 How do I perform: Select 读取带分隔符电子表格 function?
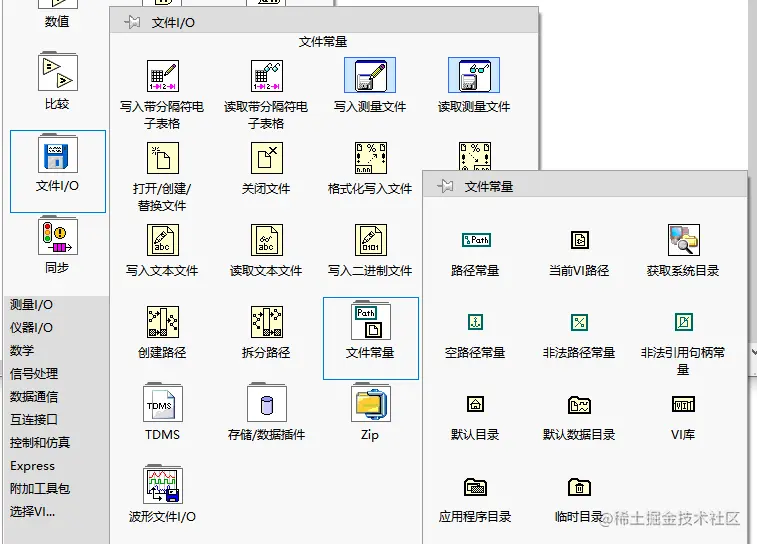click(266, 76)
